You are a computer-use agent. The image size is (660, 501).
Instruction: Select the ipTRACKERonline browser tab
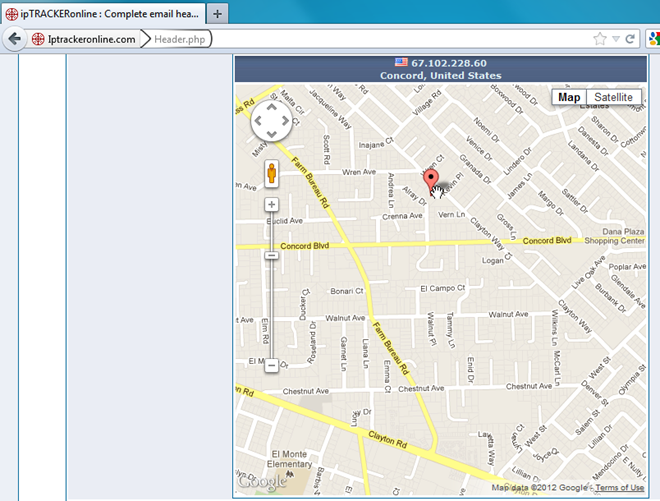[104, 14]
